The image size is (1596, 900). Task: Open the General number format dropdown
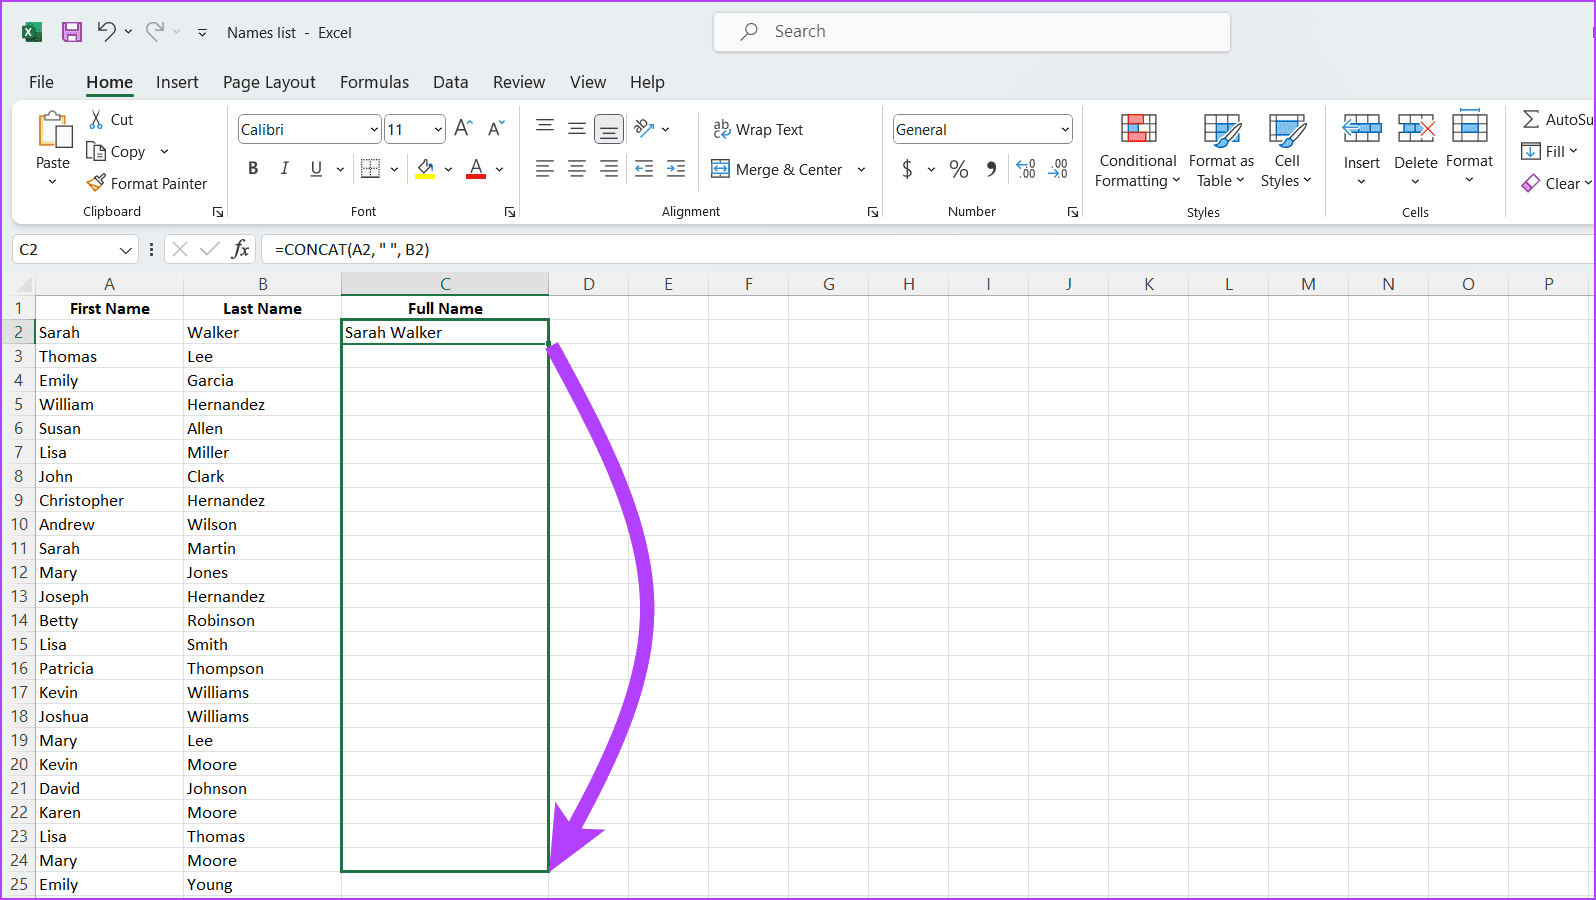click(x=1064, y=129)
